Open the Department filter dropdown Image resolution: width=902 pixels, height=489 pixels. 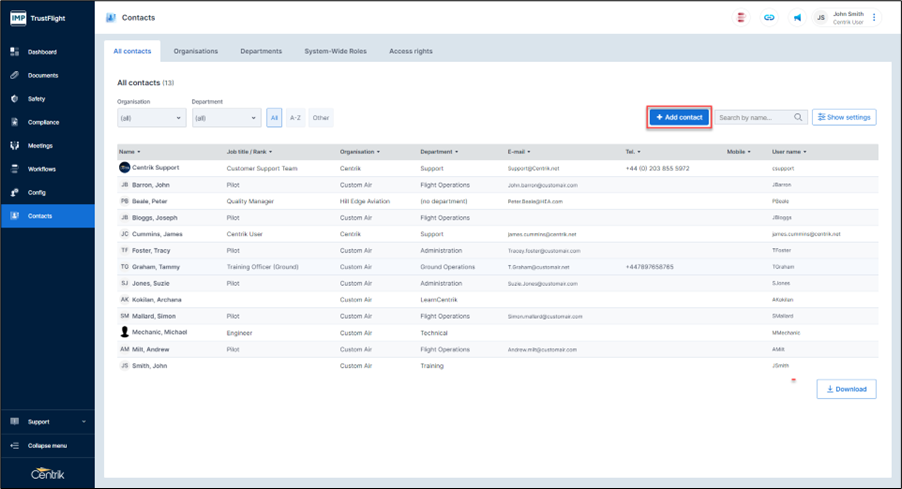coord(226,118)
